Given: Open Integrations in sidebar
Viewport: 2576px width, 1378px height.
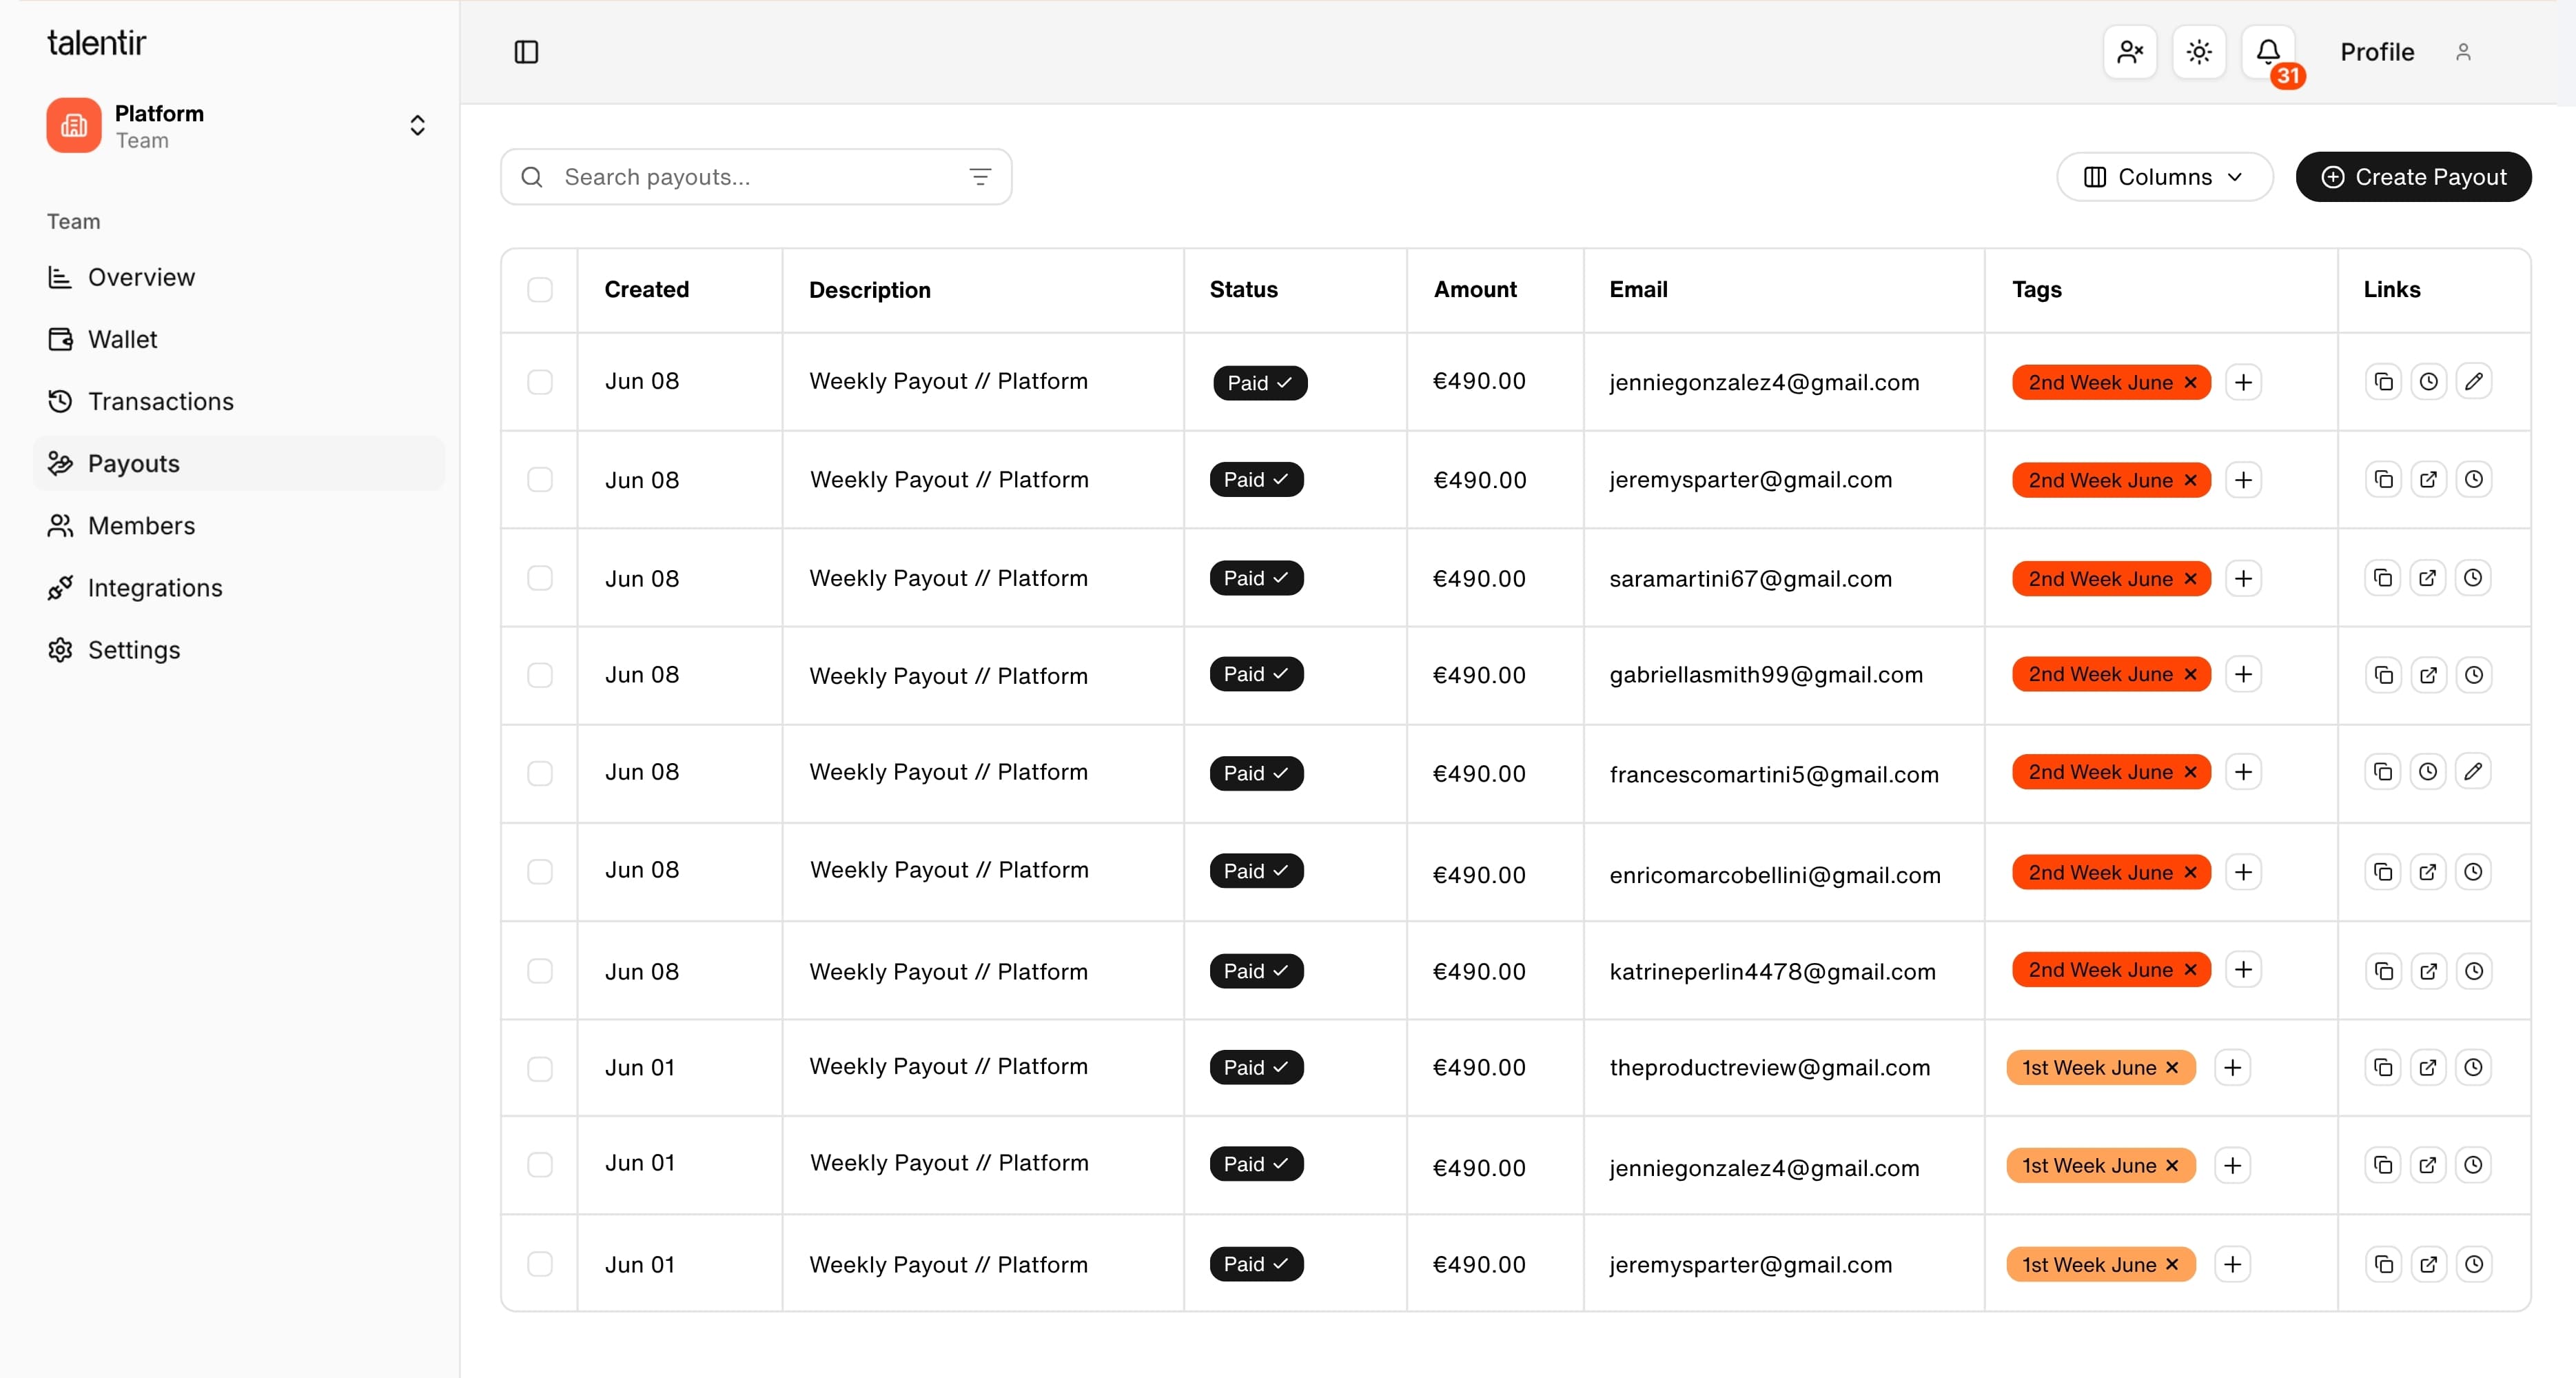Looking at the screenshot, I should (x=239, y=588).
